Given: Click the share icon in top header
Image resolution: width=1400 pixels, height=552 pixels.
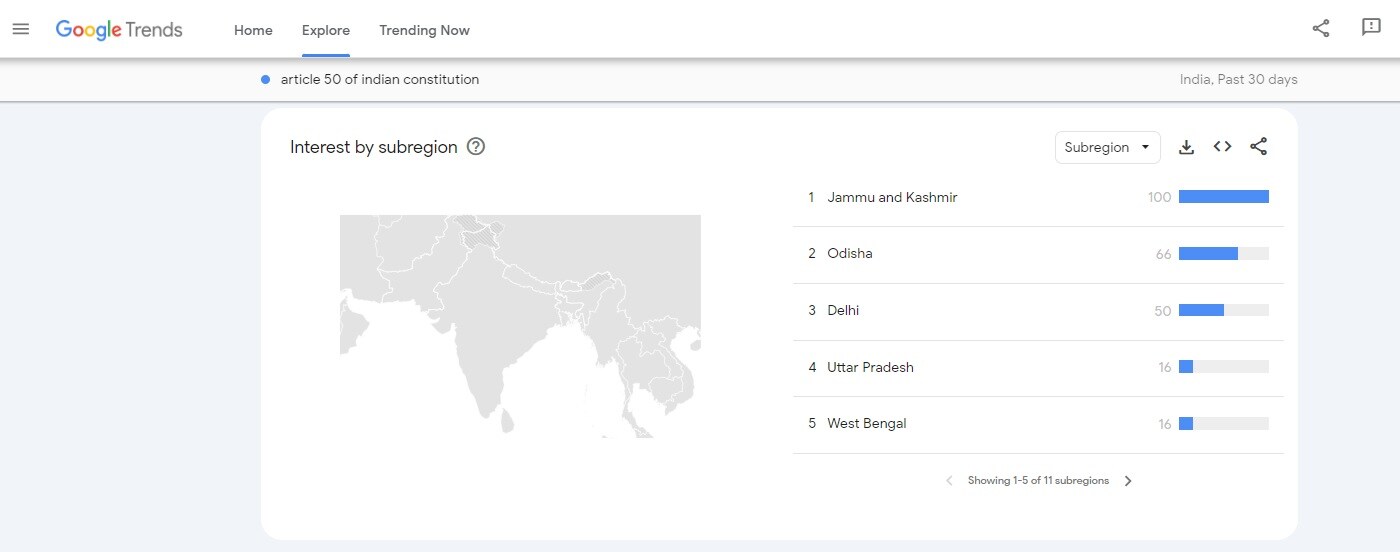Looking at the screenshot, I should coord(1321,28).
